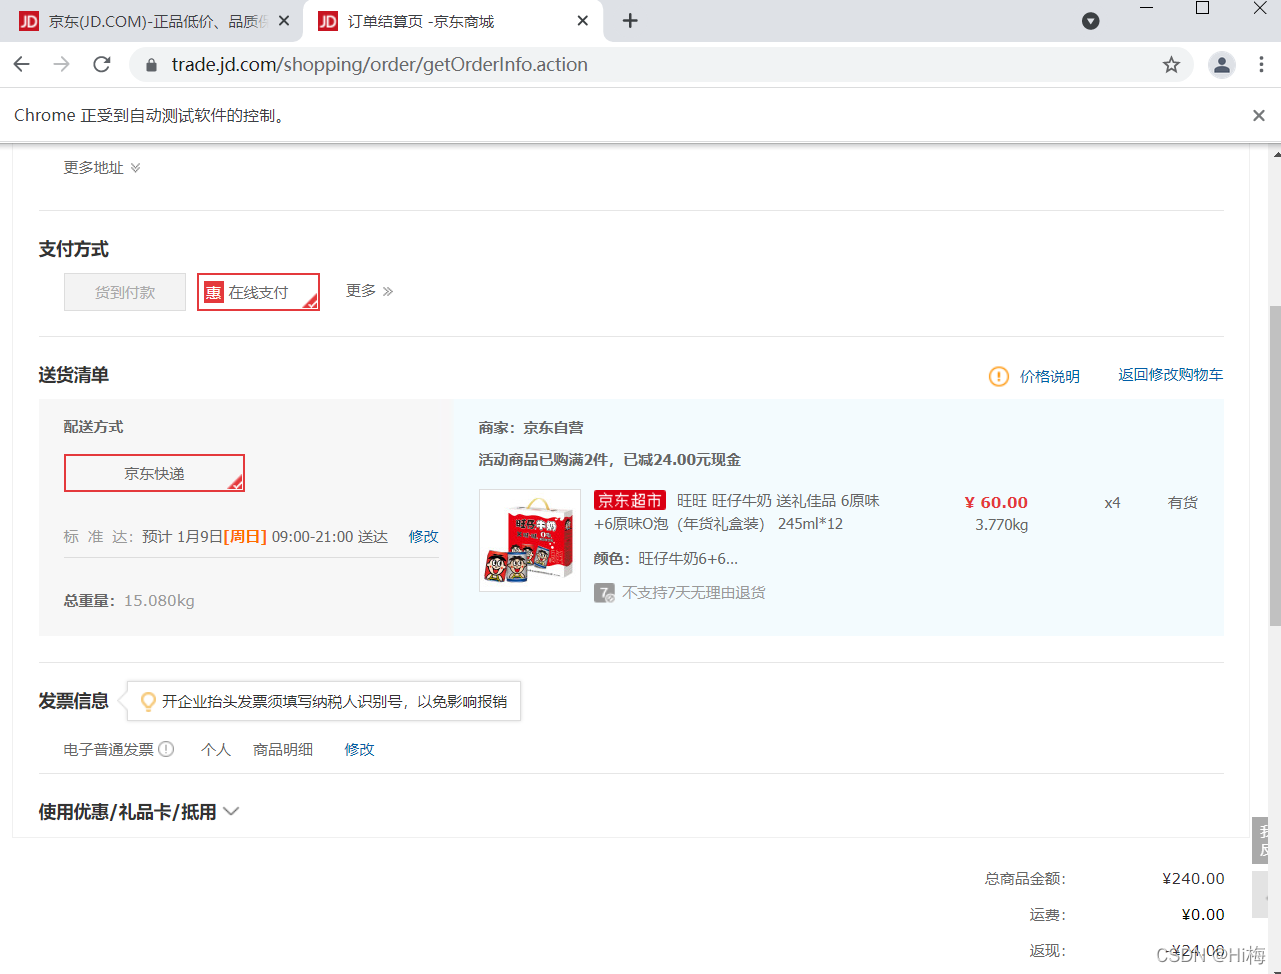Select 京东快递 delivery method
This screenshot has height=974, width=1281.
(x=154, y=473)
